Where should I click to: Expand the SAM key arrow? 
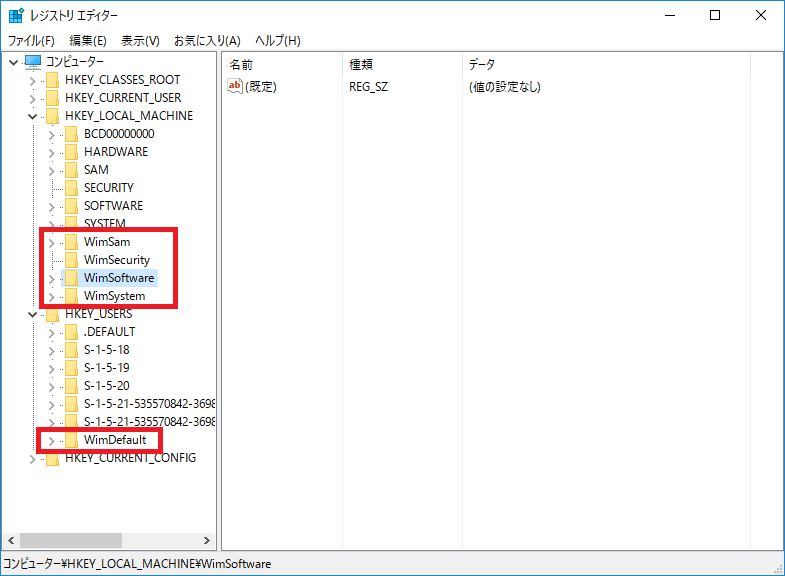[x=51, y=171]
